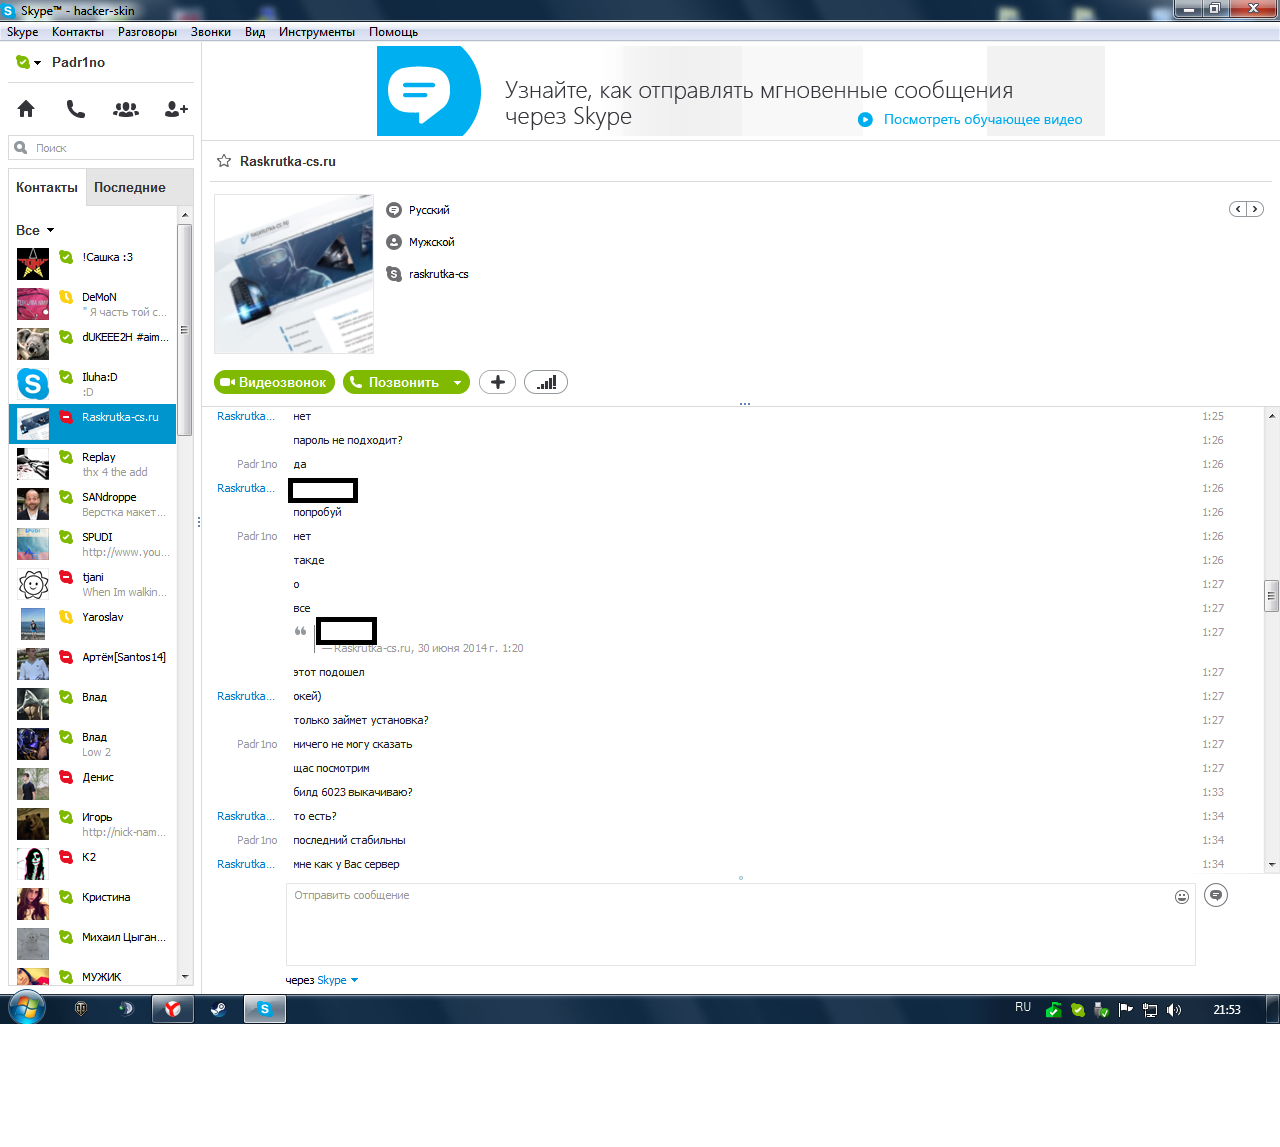
Task: Click the send message bubble button
Action: click(x=1216, y=895)
